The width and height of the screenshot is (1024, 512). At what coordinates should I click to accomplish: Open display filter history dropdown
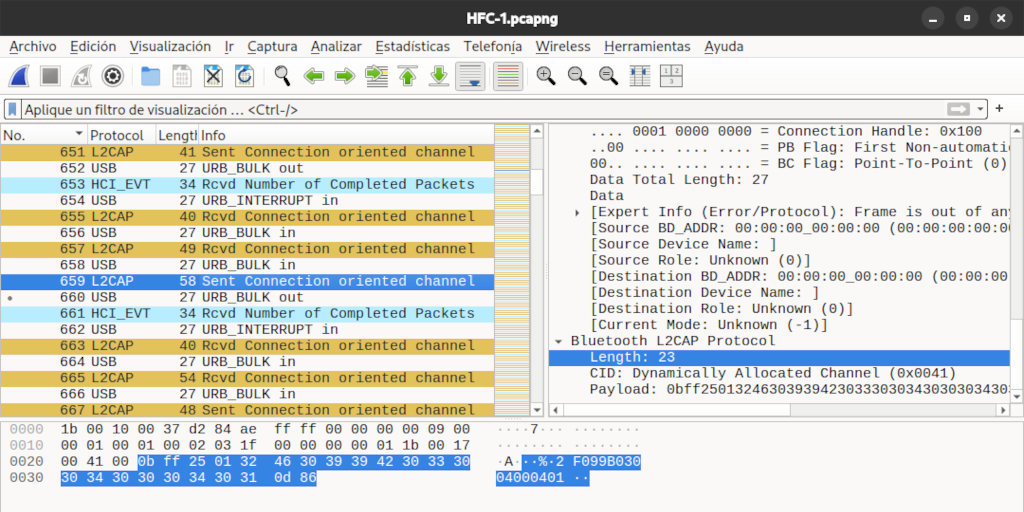(980, 109)
